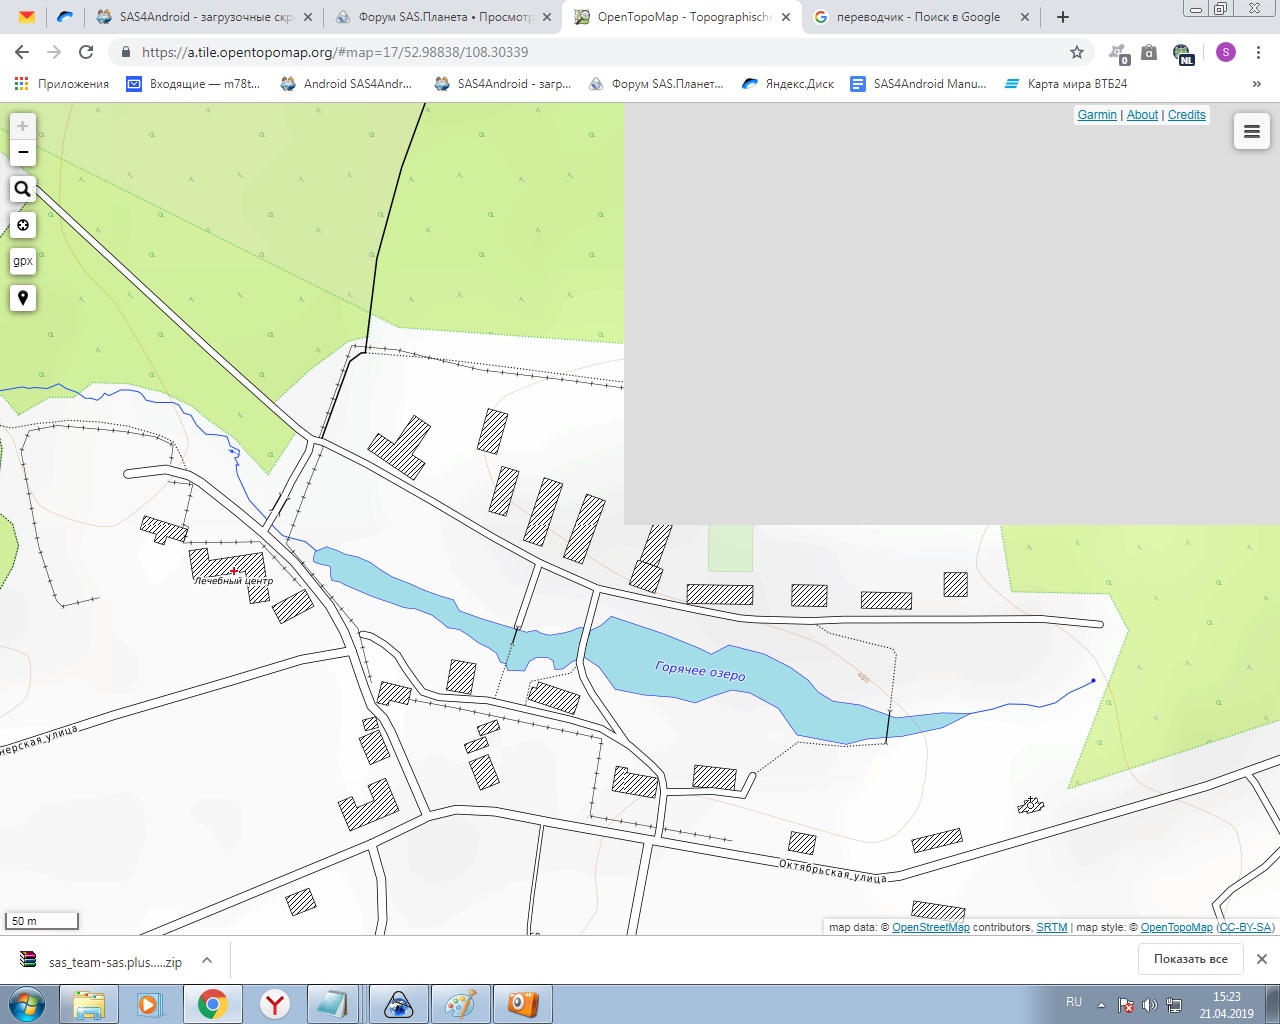
Task: Open the Windows Start menu
Action: 27,1004
